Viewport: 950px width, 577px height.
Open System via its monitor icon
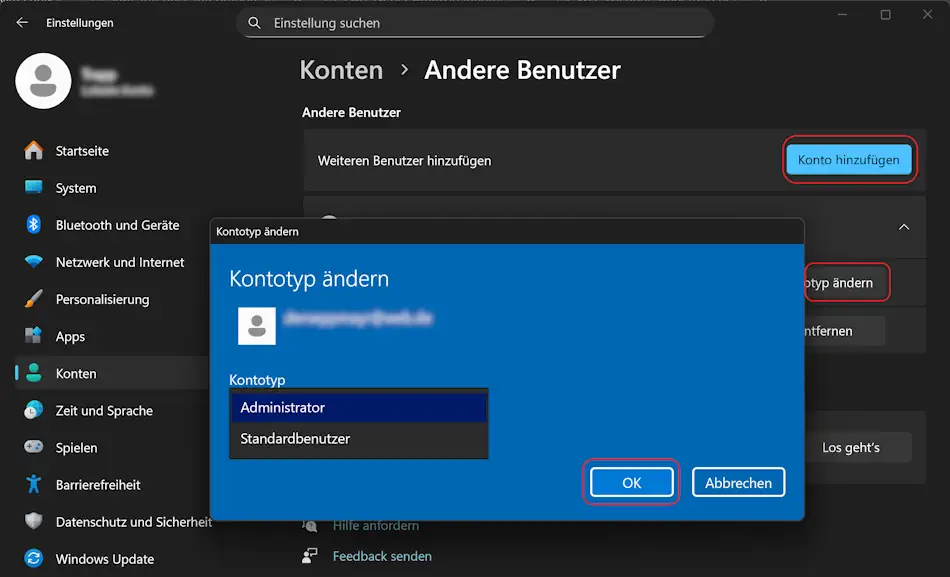click(x=34, y=188)
